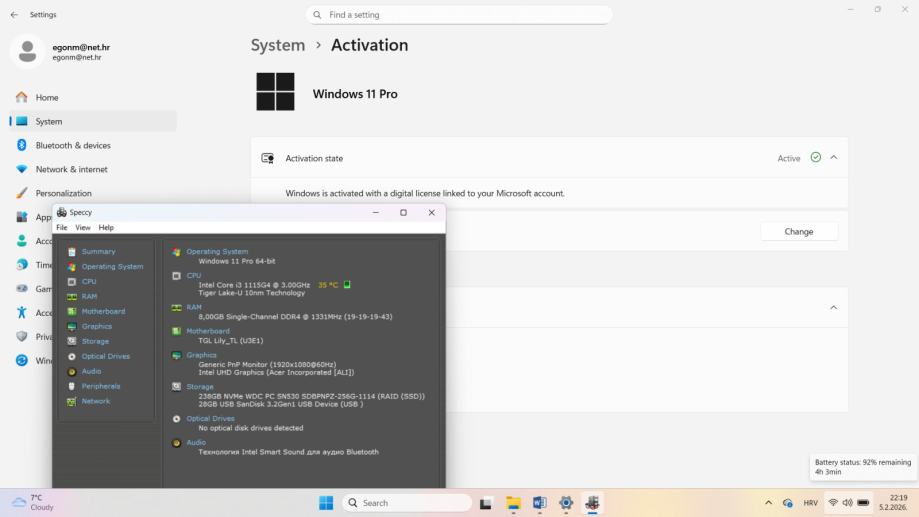Collapse the Activation state section
This screenshot has width=919, height=517.
[833, 158]
